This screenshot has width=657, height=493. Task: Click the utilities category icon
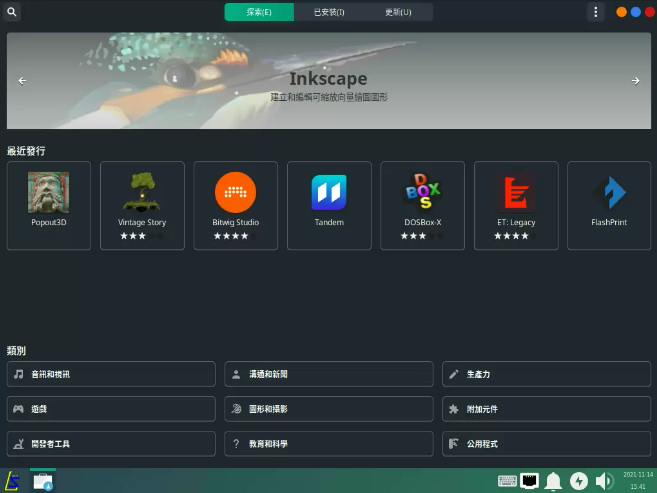pos(454,444)
